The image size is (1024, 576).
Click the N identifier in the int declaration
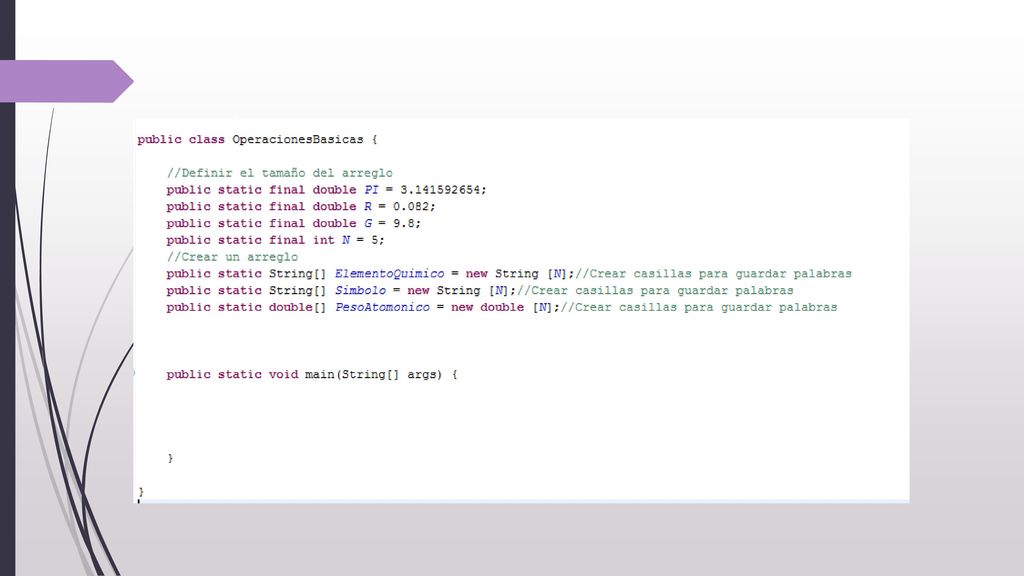[x=346, y=240]
